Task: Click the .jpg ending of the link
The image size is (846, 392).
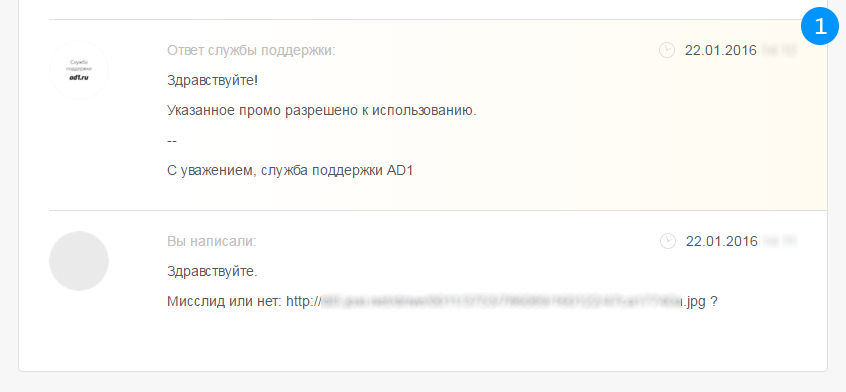Action: click(695, 302)
